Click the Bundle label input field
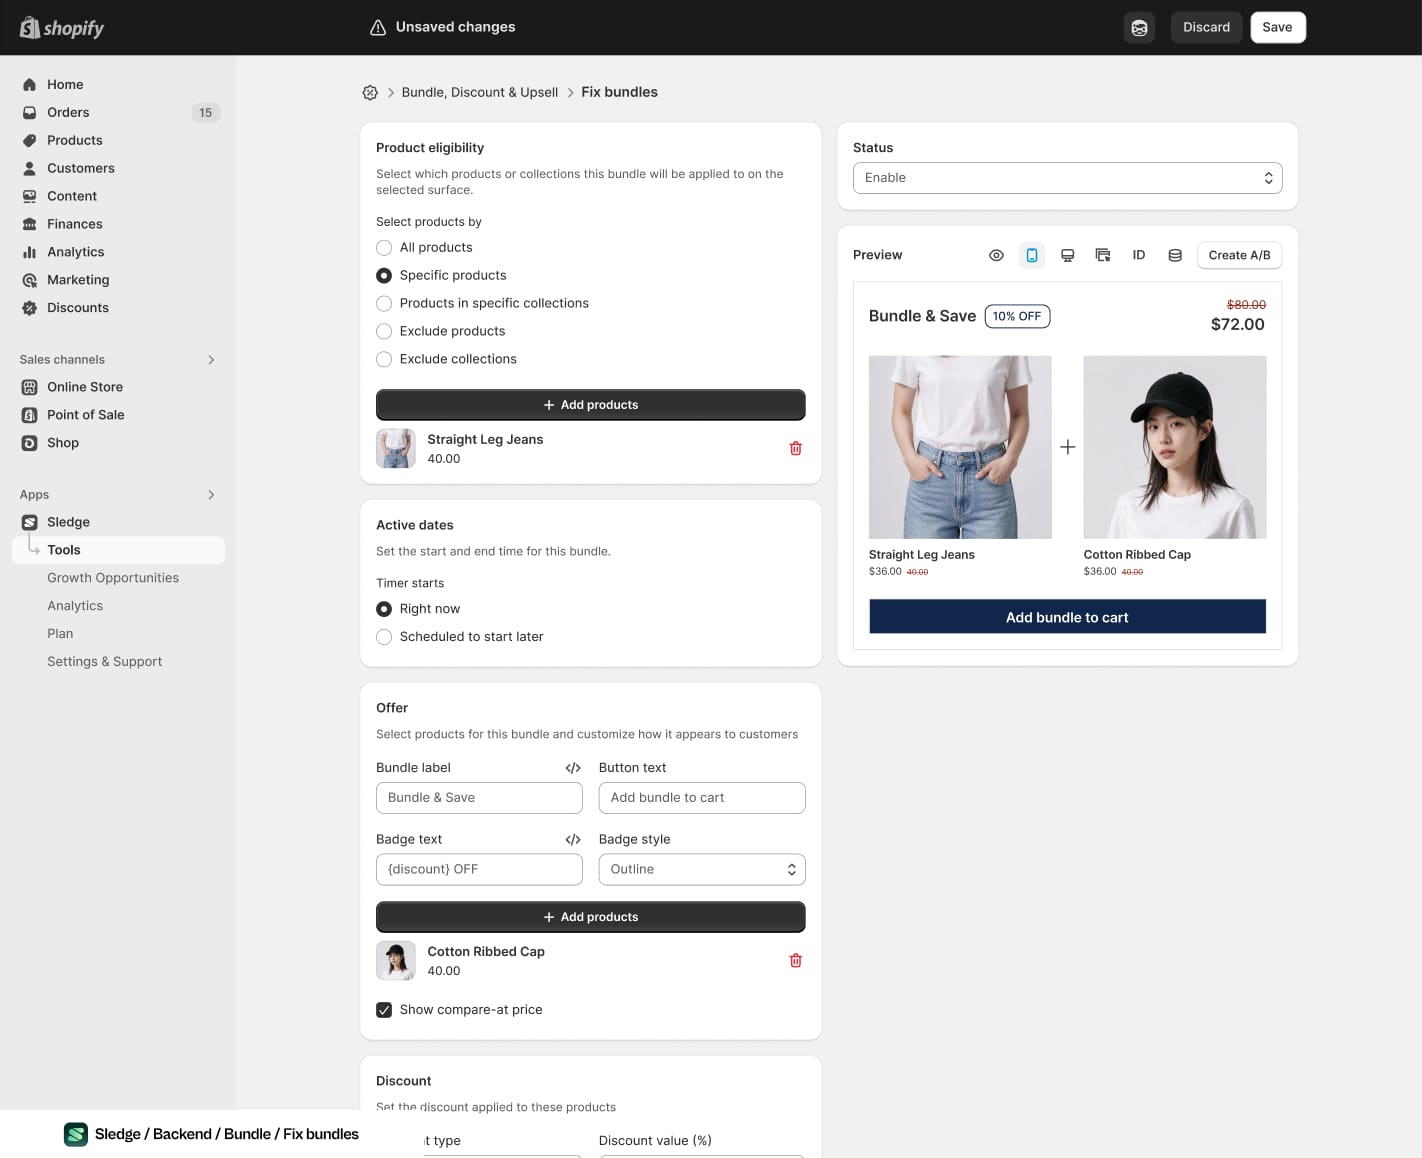This screenshot has height=1158, width=1422. [479, 798]
